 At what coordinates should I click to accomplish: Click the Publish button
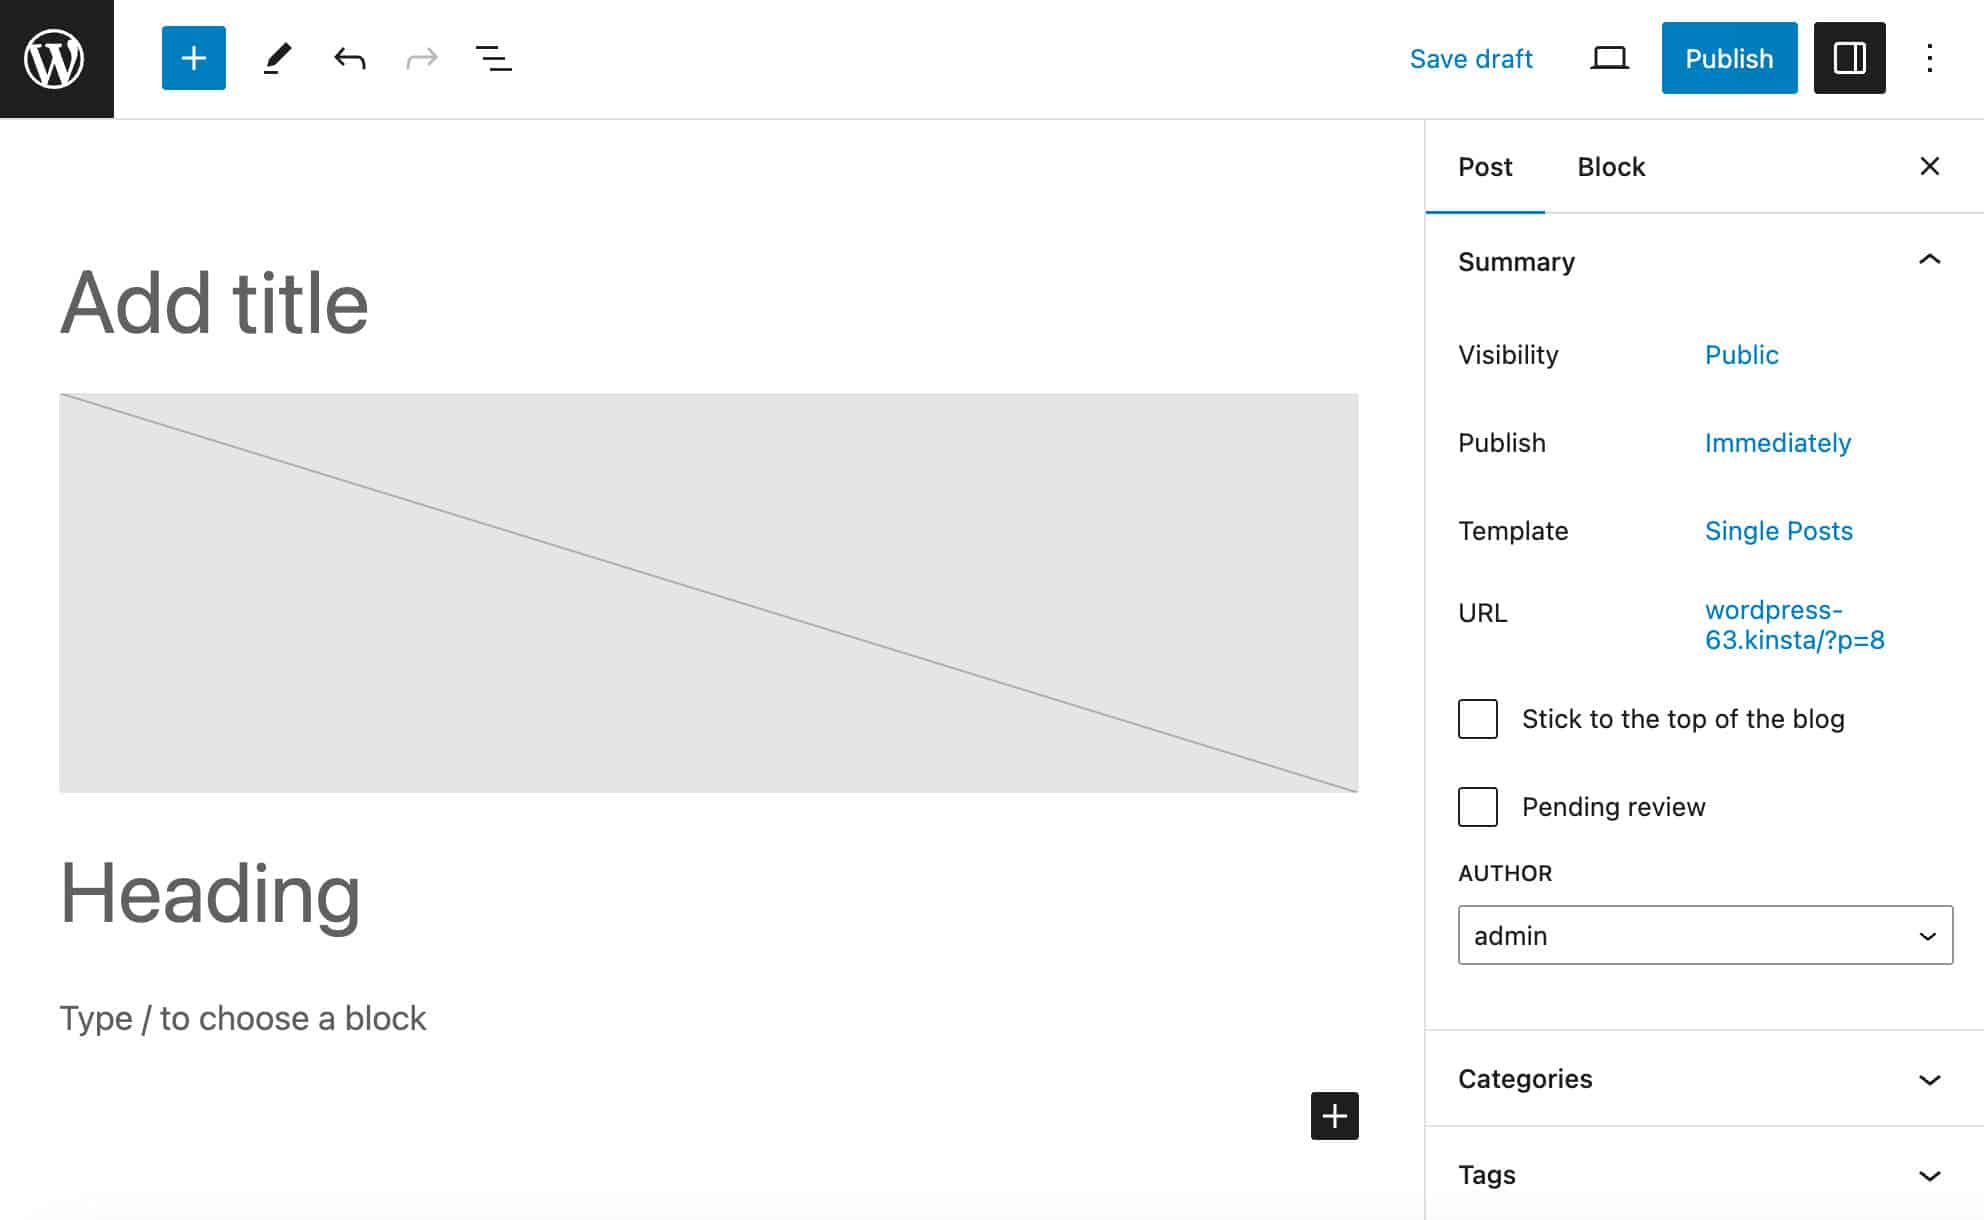point(1729,58)
